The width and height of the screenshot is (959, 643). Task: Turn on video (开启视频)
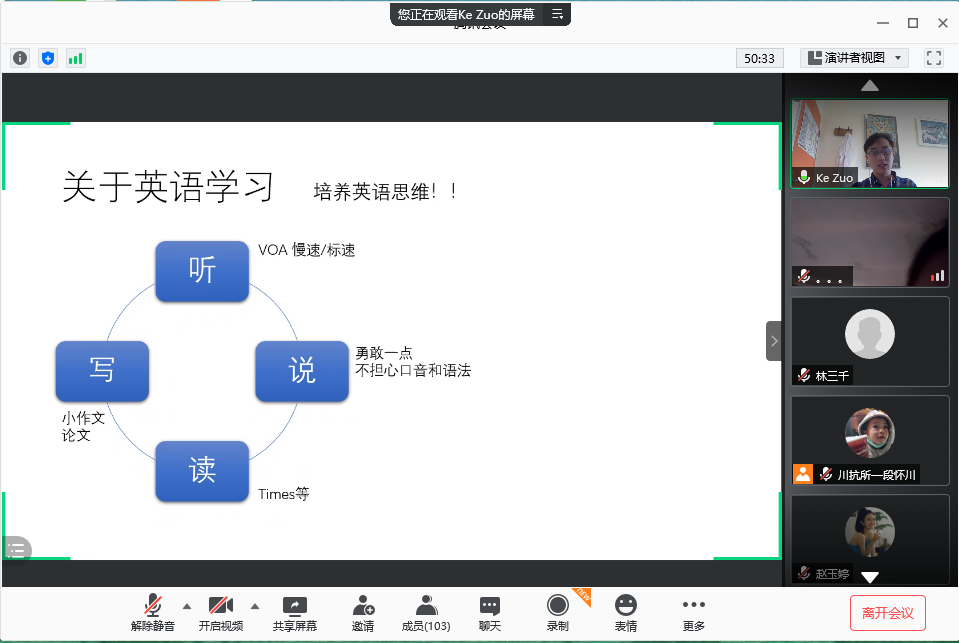(220, 612)
